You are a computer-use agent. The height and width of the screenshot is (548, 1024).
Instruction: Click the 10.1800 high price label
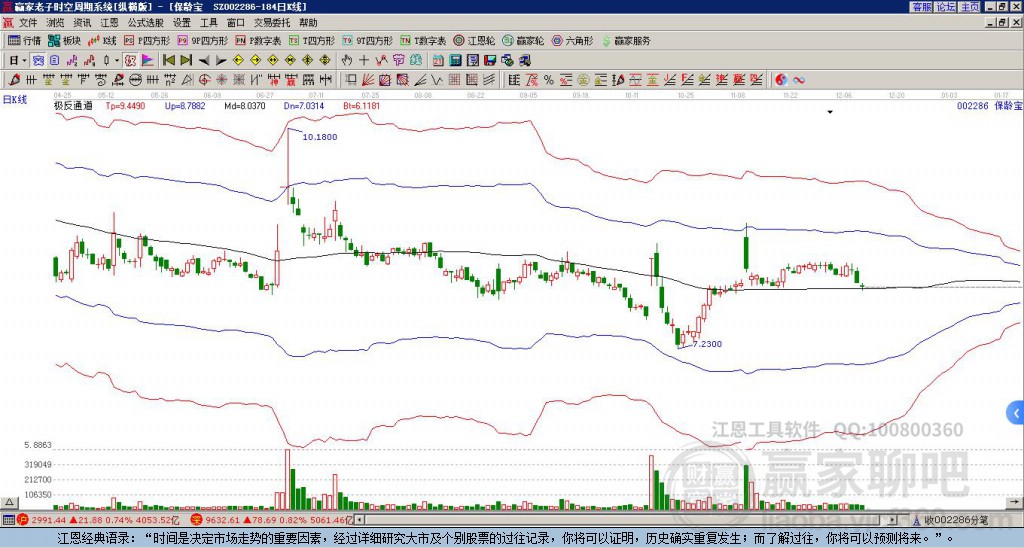tap(320, 137)
